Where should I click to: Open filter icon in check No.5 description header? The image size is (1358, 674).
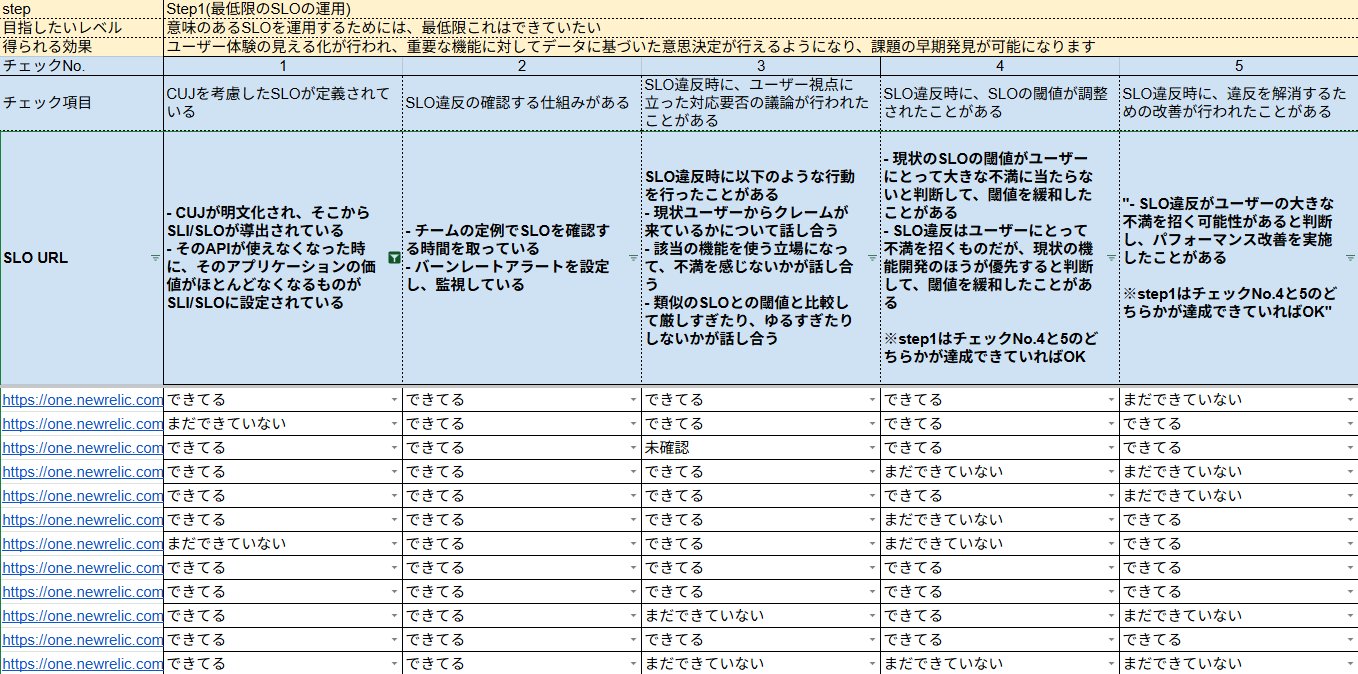coord(1350,258)
